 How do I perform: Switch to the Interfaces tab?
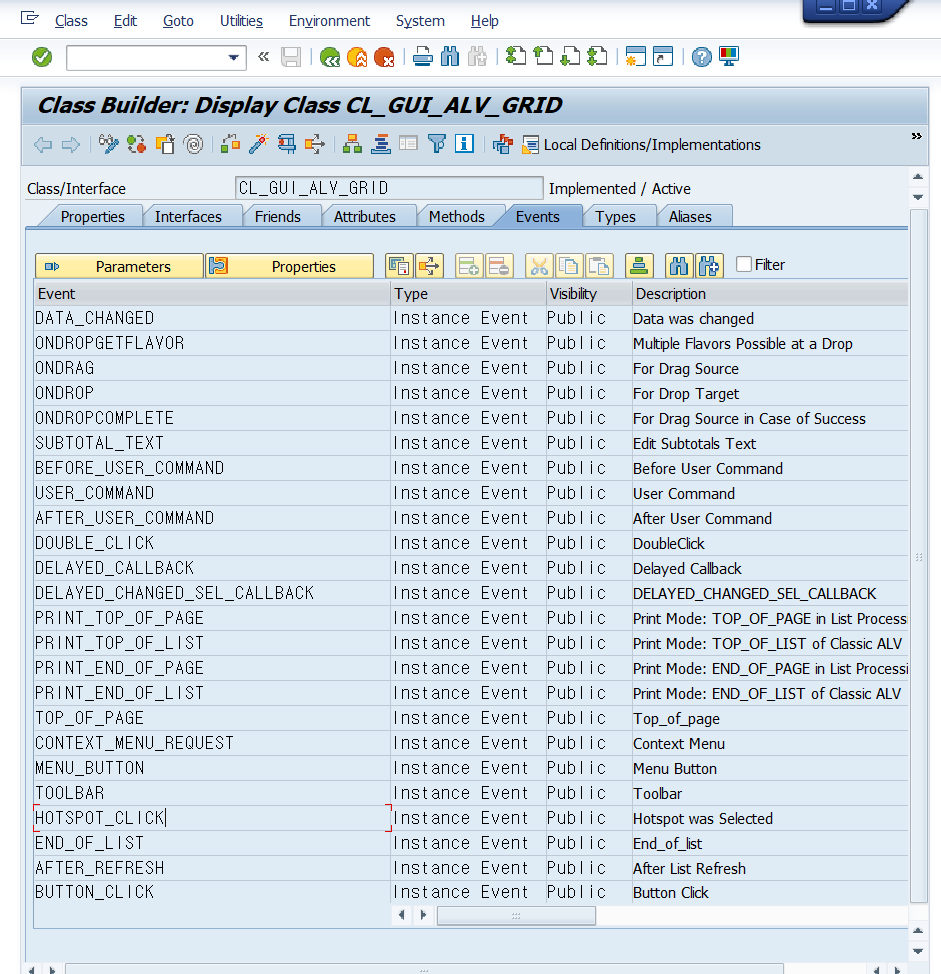tap(188, 217)
